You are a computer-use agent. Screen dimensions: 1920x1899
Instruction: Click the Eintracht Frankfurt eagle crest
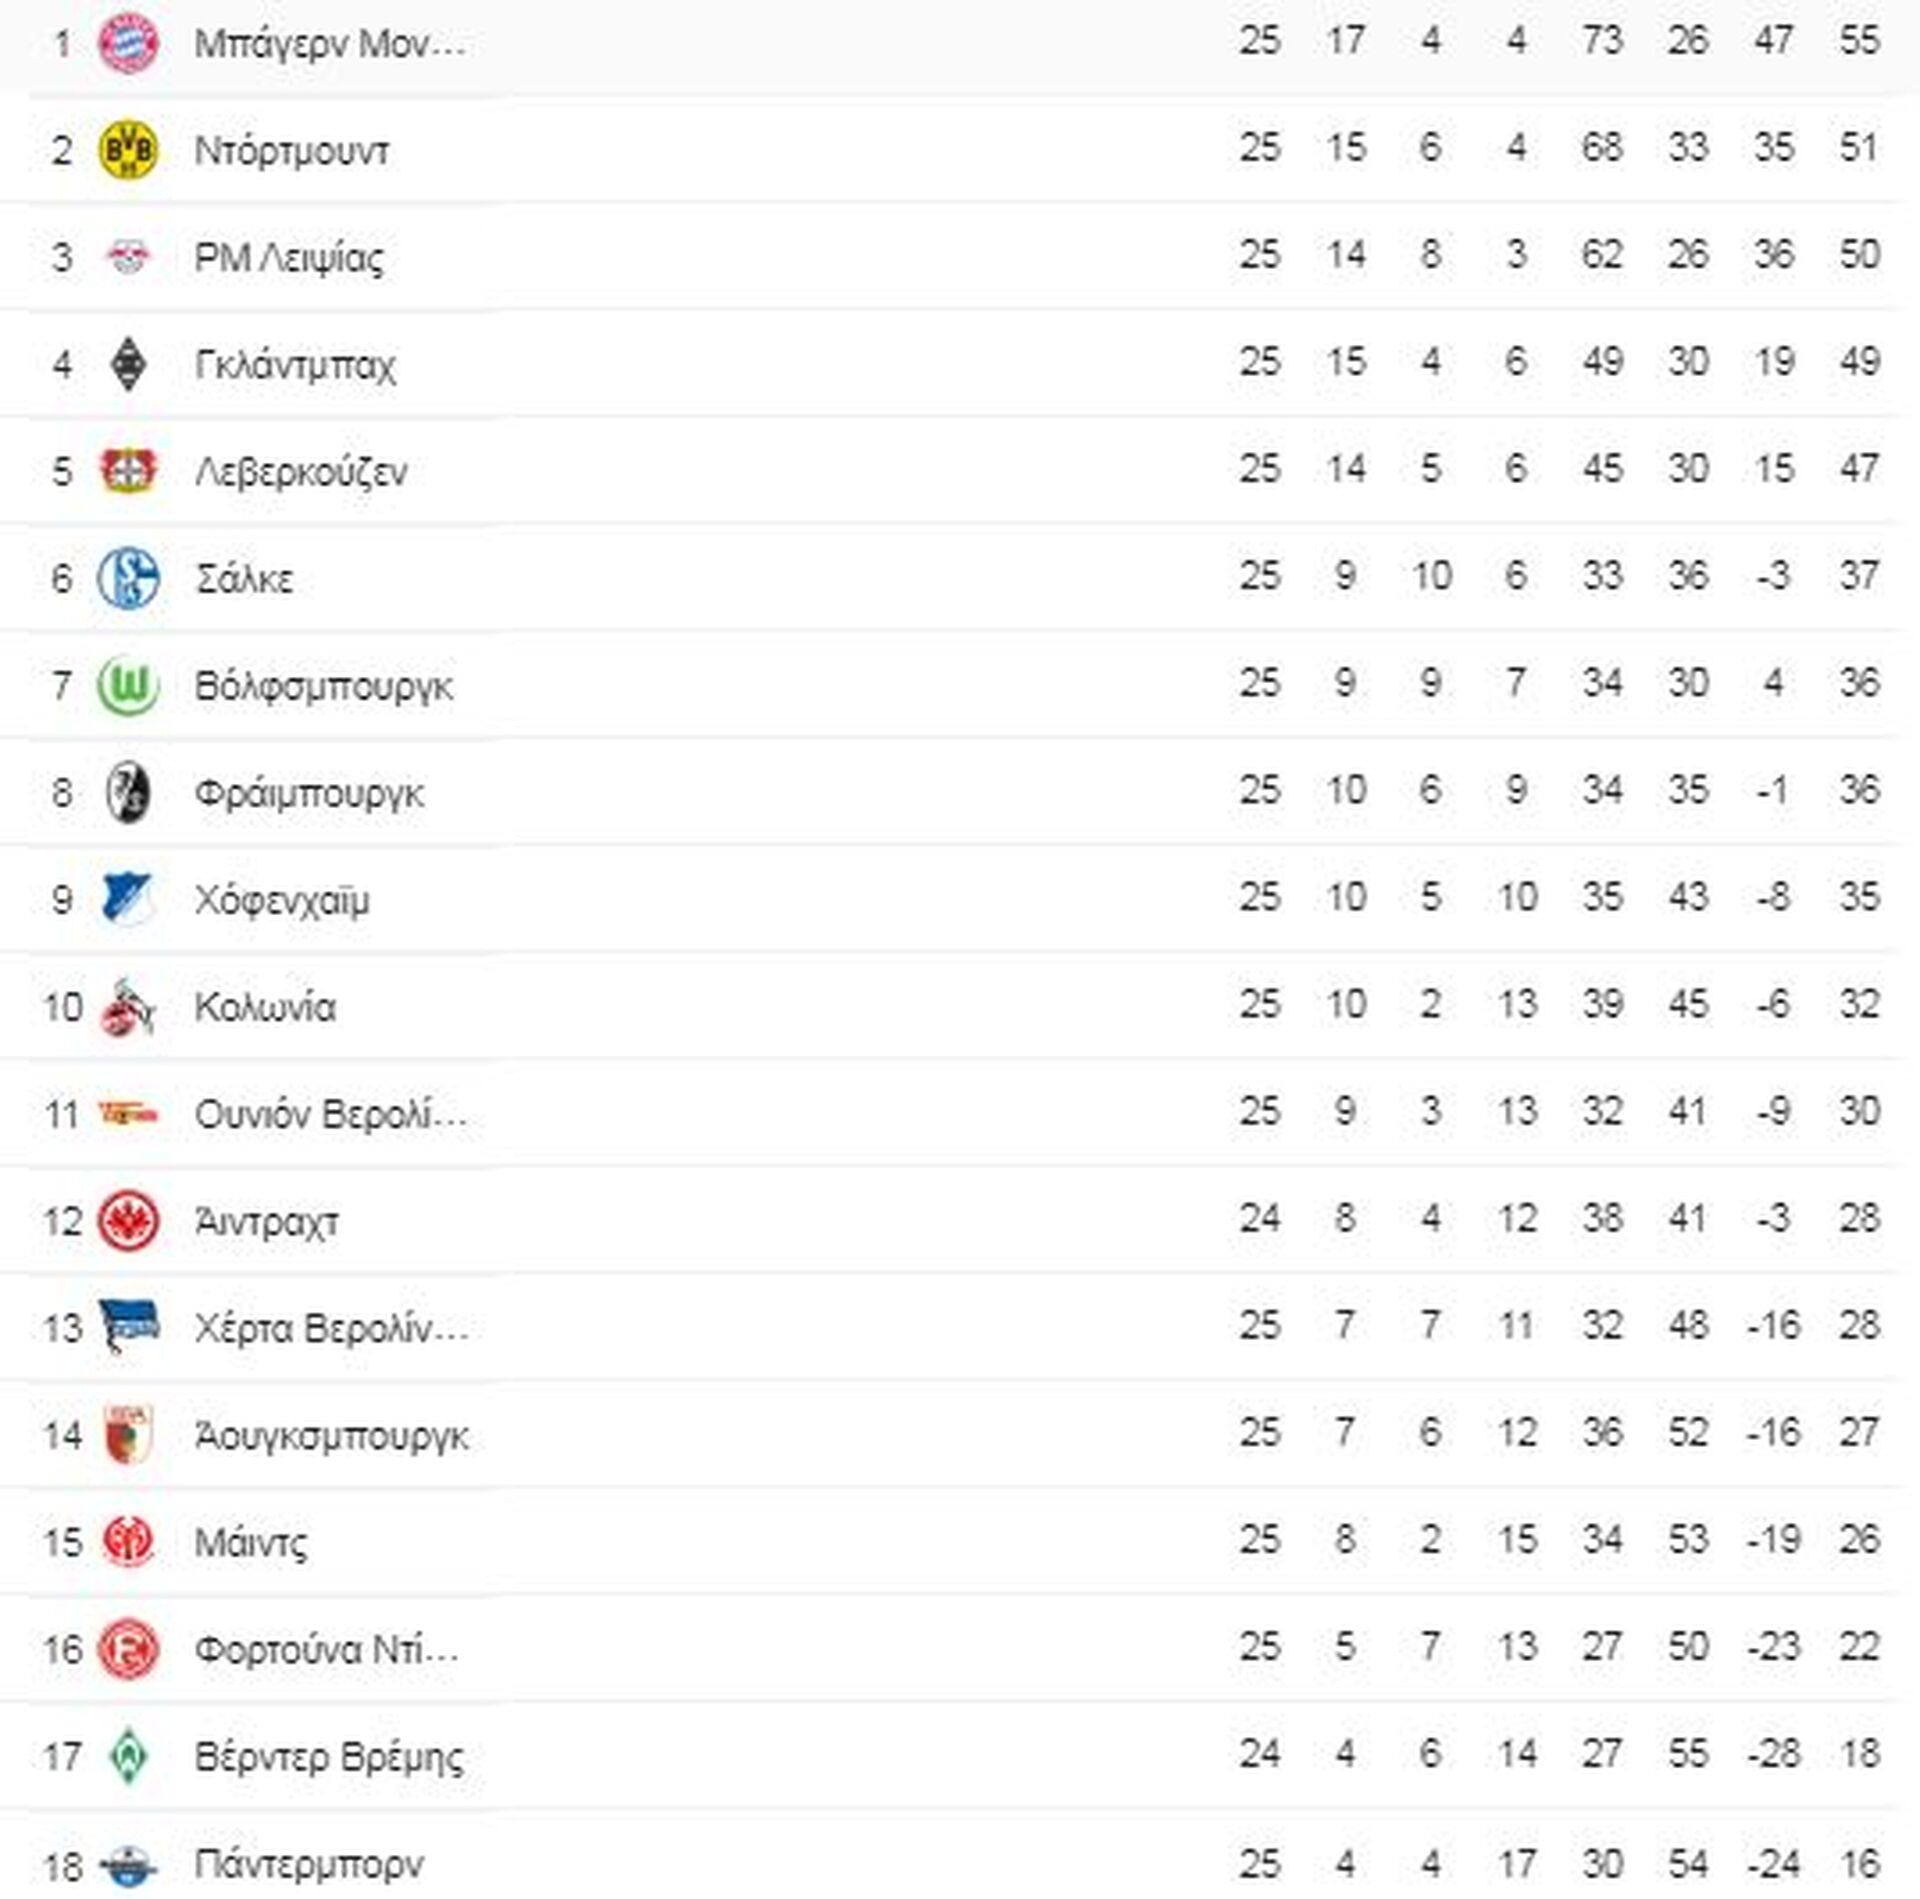click(x=128, y=1221)
